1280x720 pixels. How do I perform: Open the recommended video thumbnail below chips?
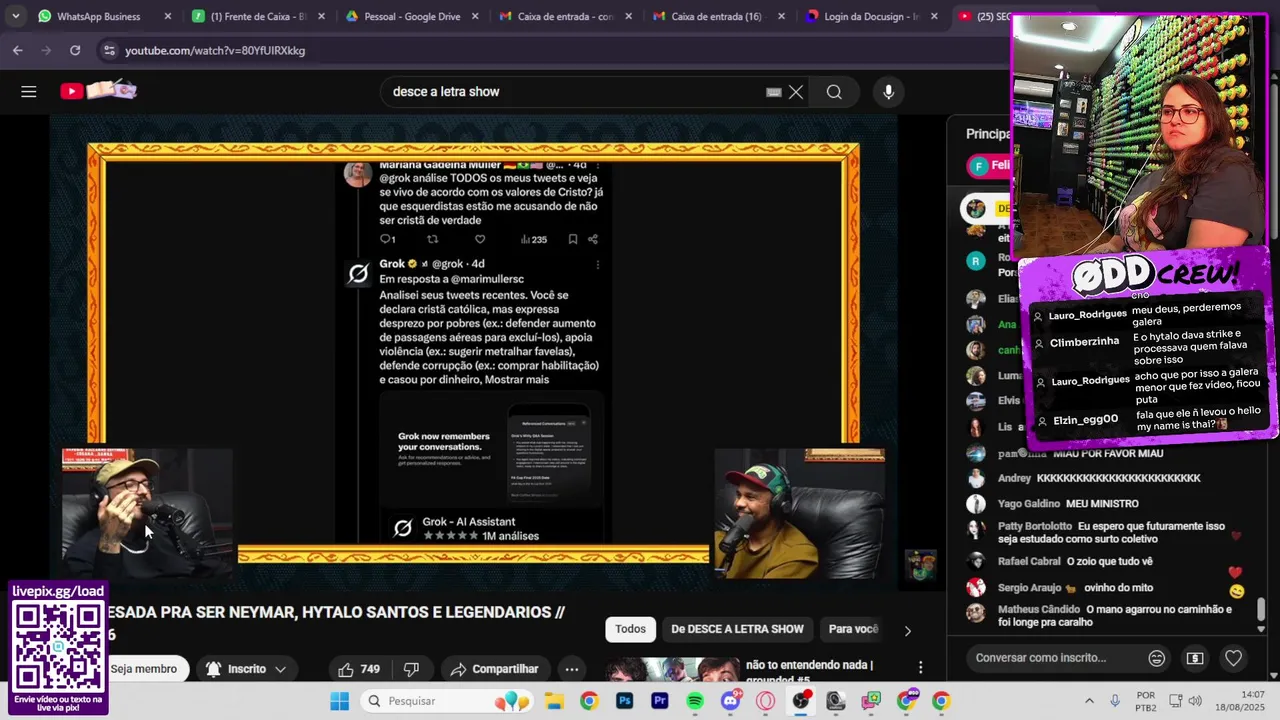(672, 670)
